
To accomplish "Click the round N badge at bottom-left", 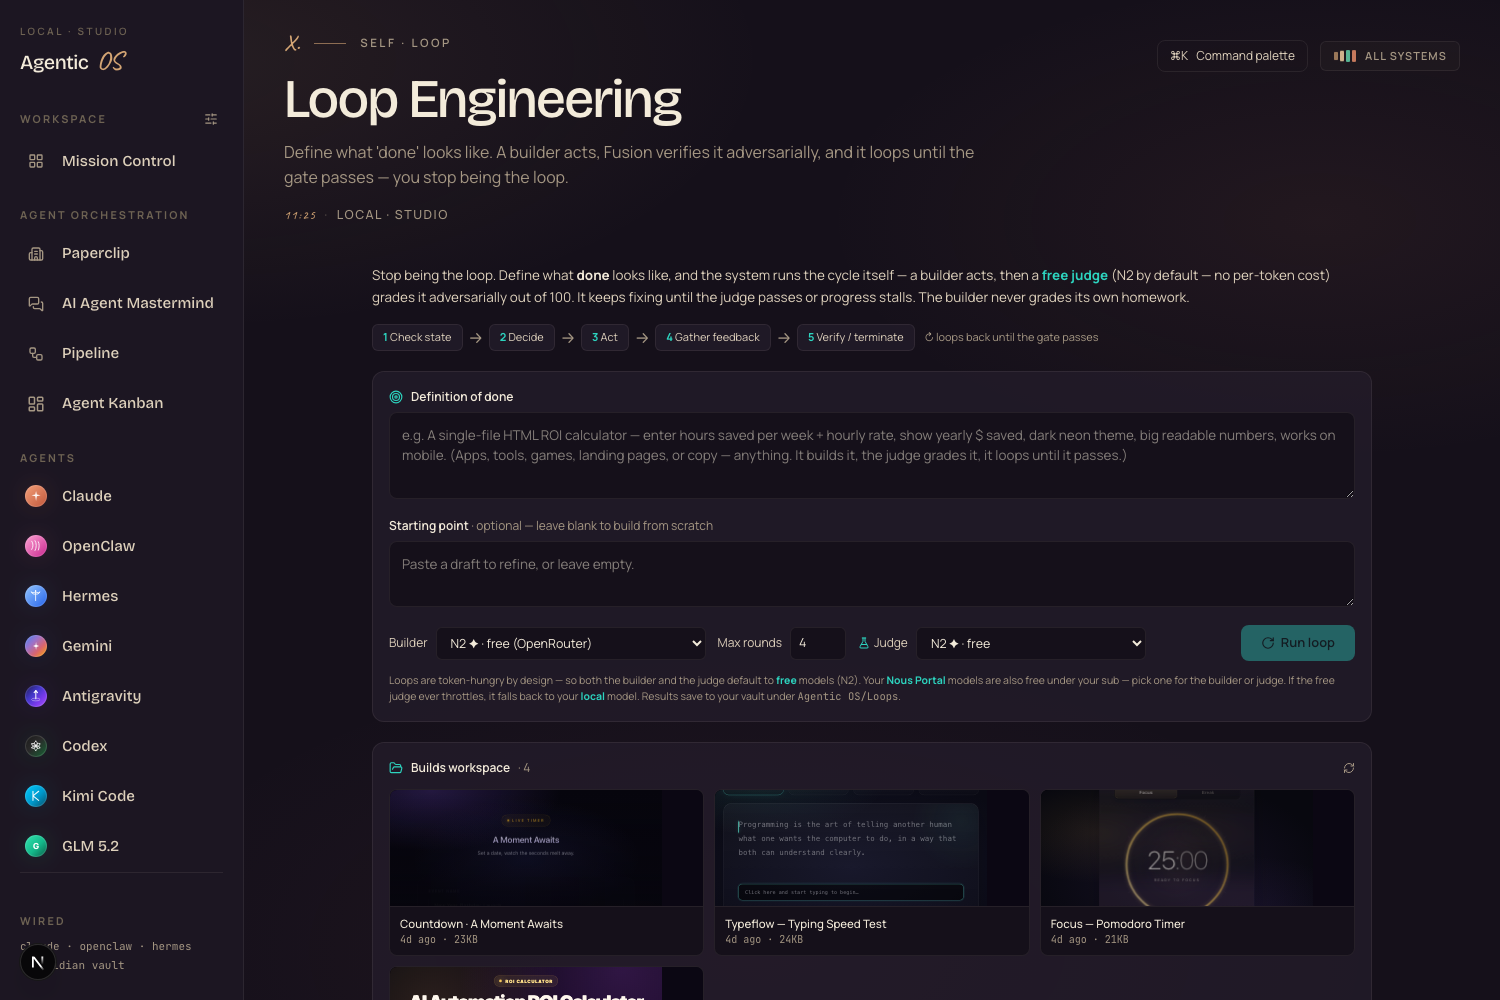I will tap(38, 962).
